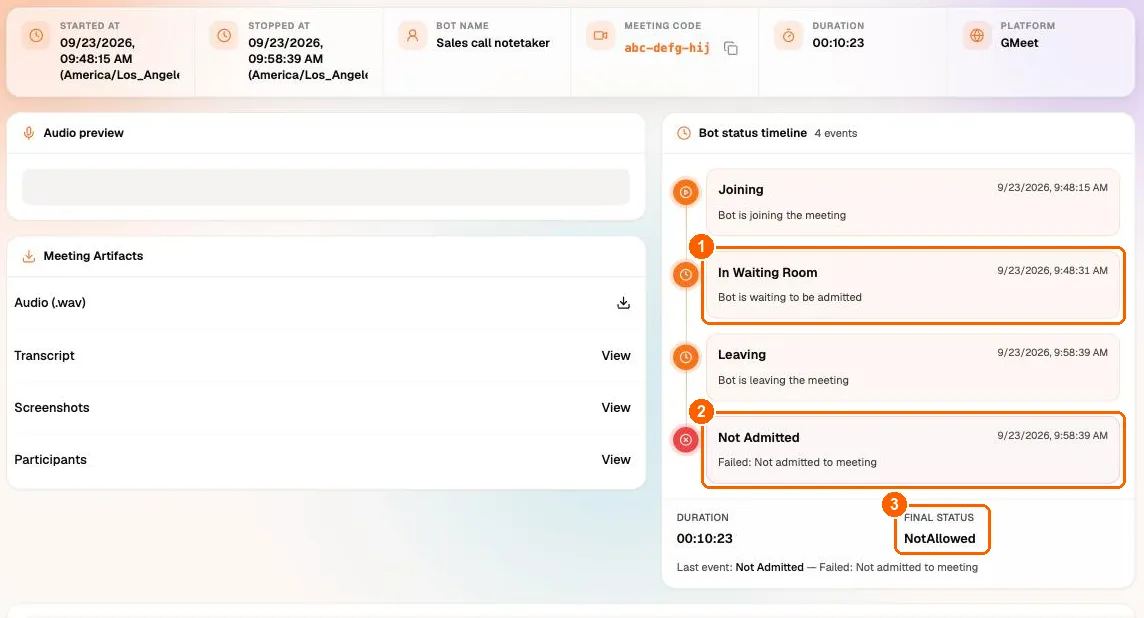Click the Duration timer icon in header
The height and width of the screenshot is (618, 1144).
[x=789, y=36]
